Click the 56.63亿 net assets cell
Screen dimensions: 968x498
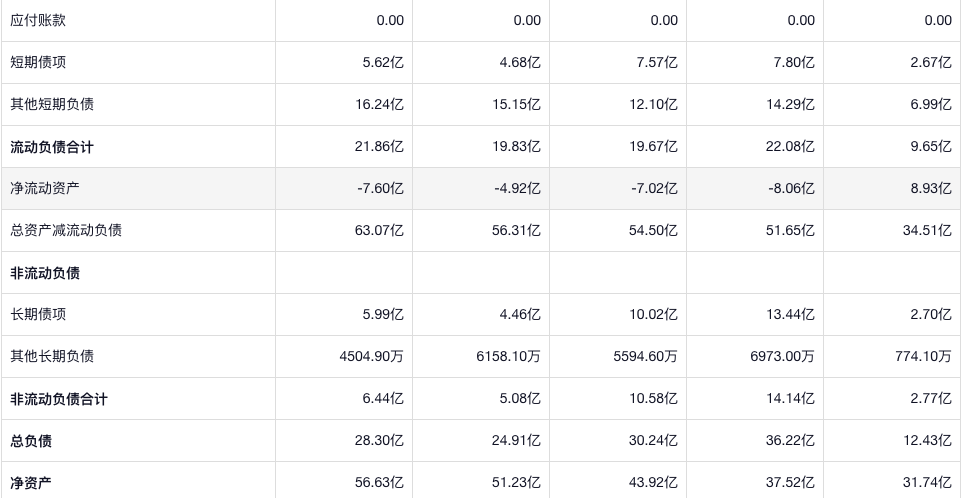tap(383, 483)
